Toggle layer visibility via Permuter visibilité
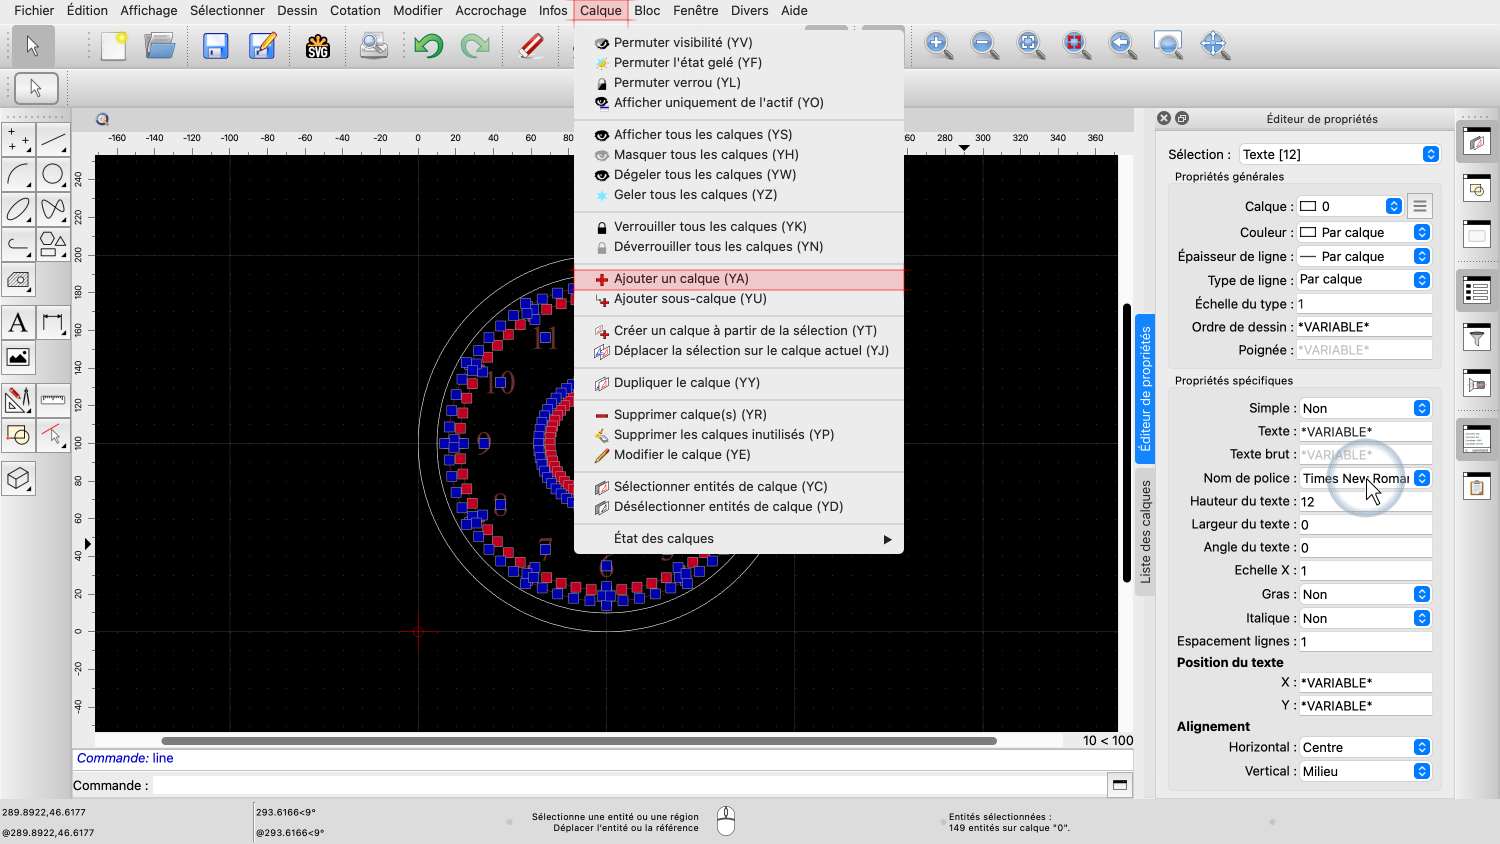Image resolution: width=1500 pixels, height=844 pixels. 683,43
